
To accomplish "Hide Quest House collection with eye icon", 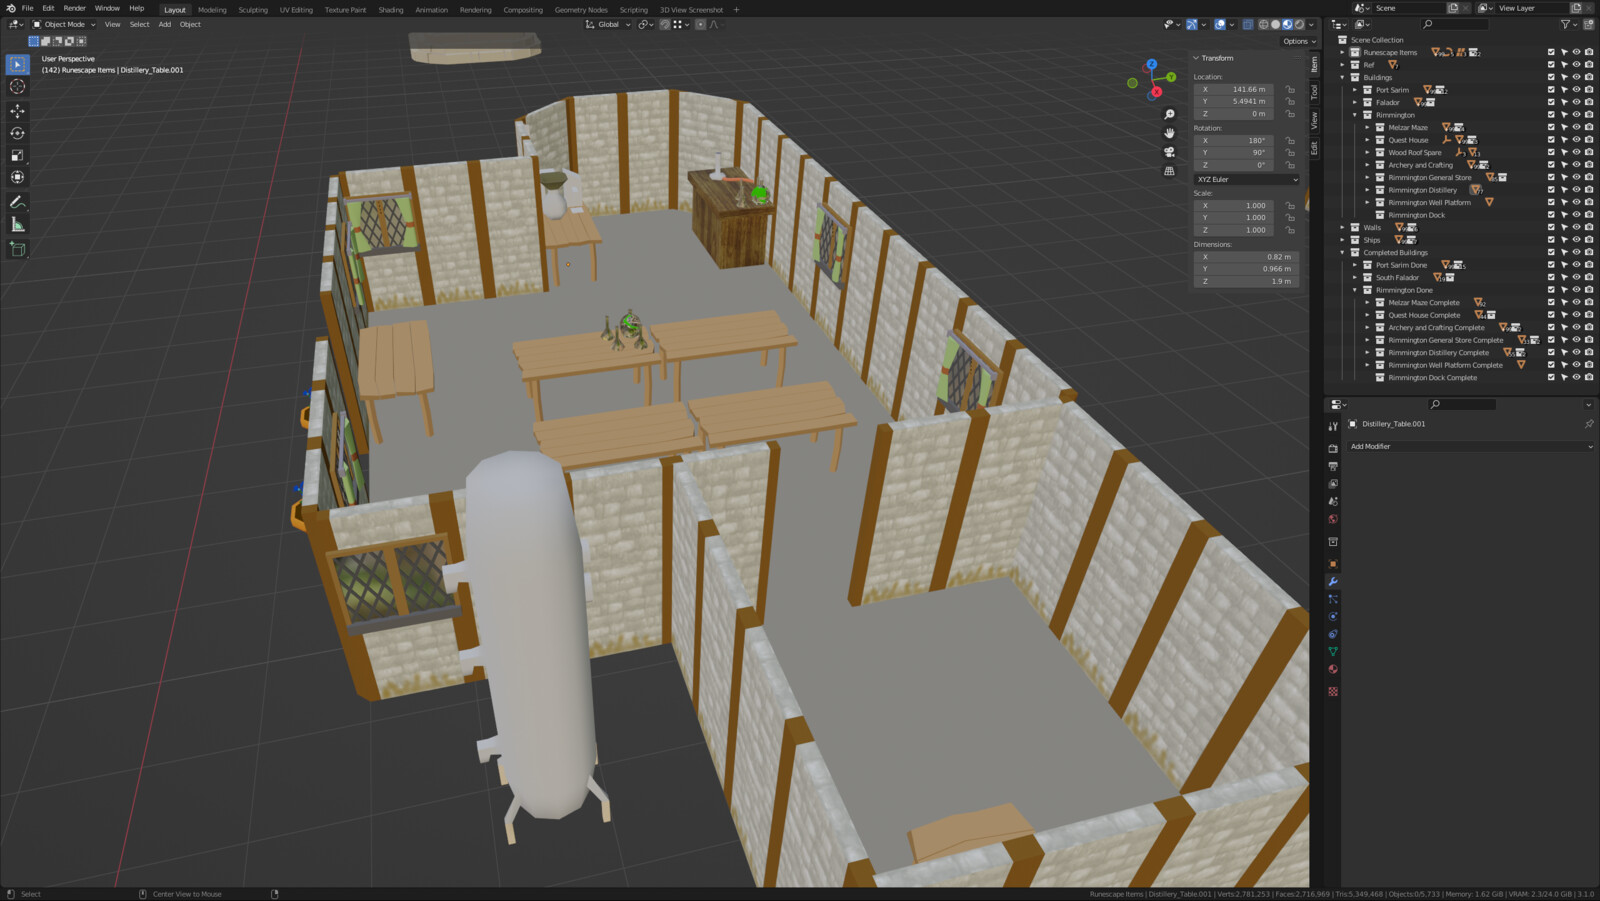I will coord(1576,140).
